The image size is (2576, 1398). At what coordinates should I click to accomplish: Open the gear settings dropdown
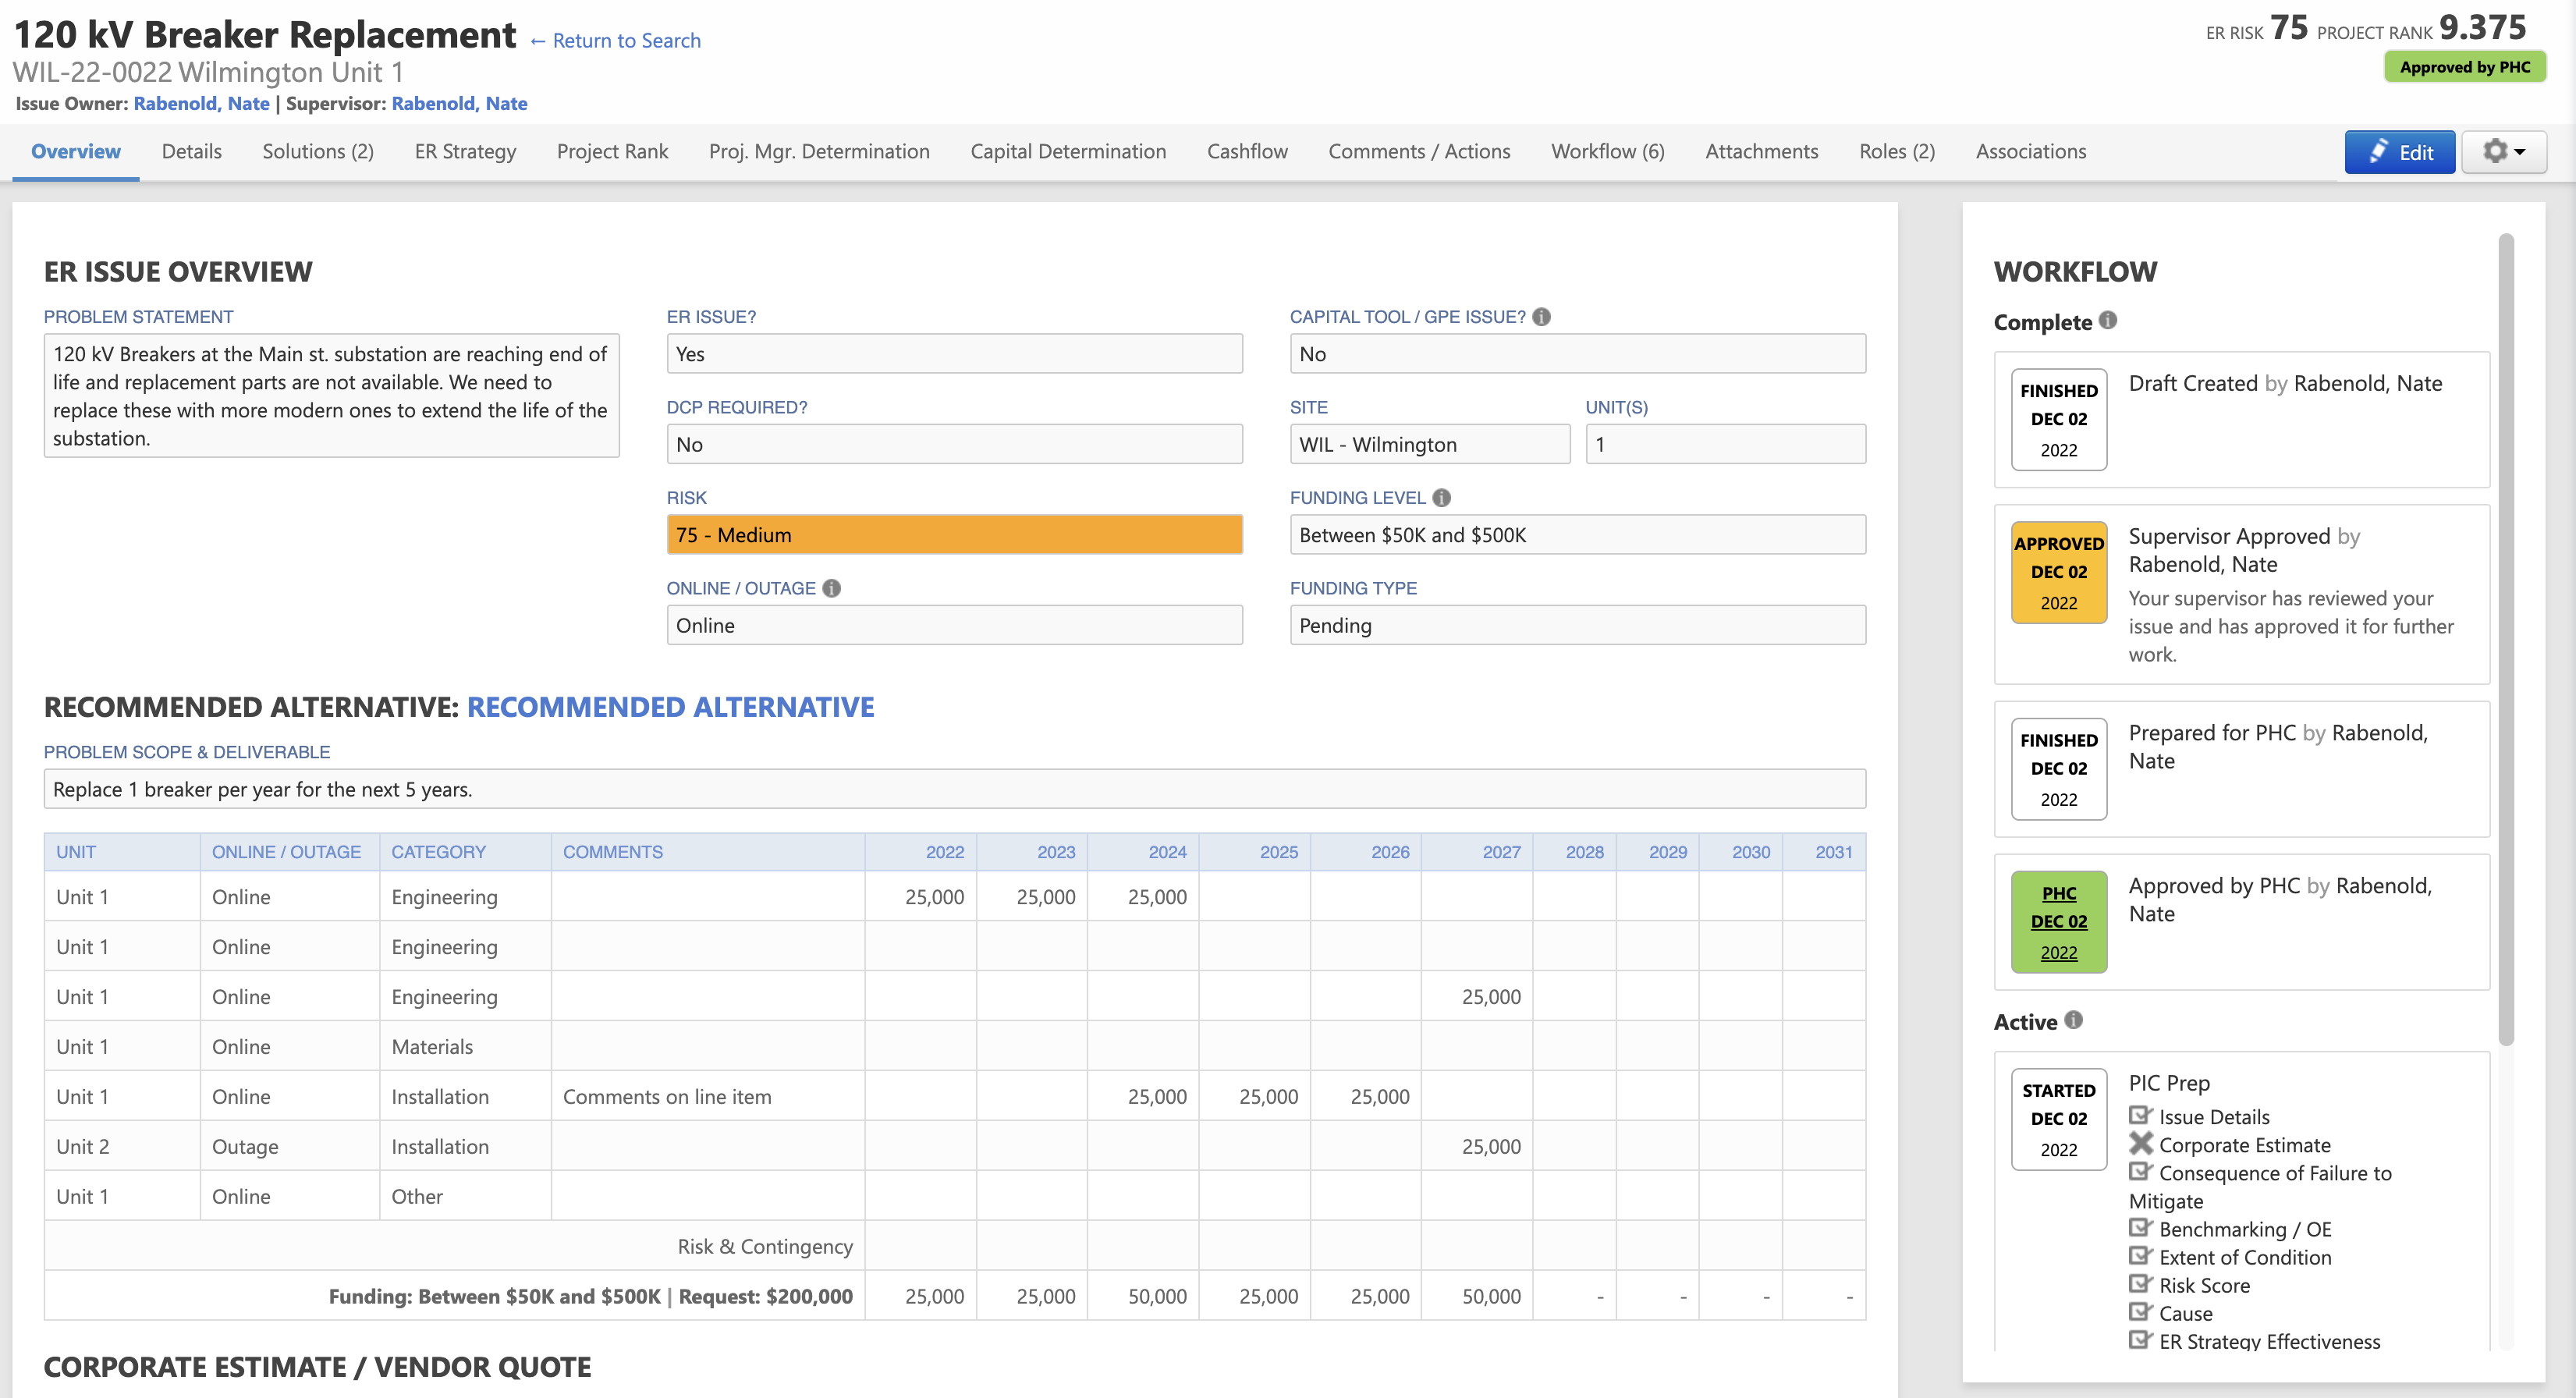pos(2503,152)
